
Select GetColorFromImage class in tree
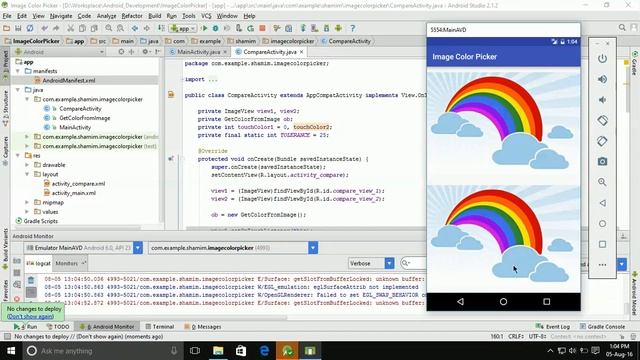click(x=84, y=118)
